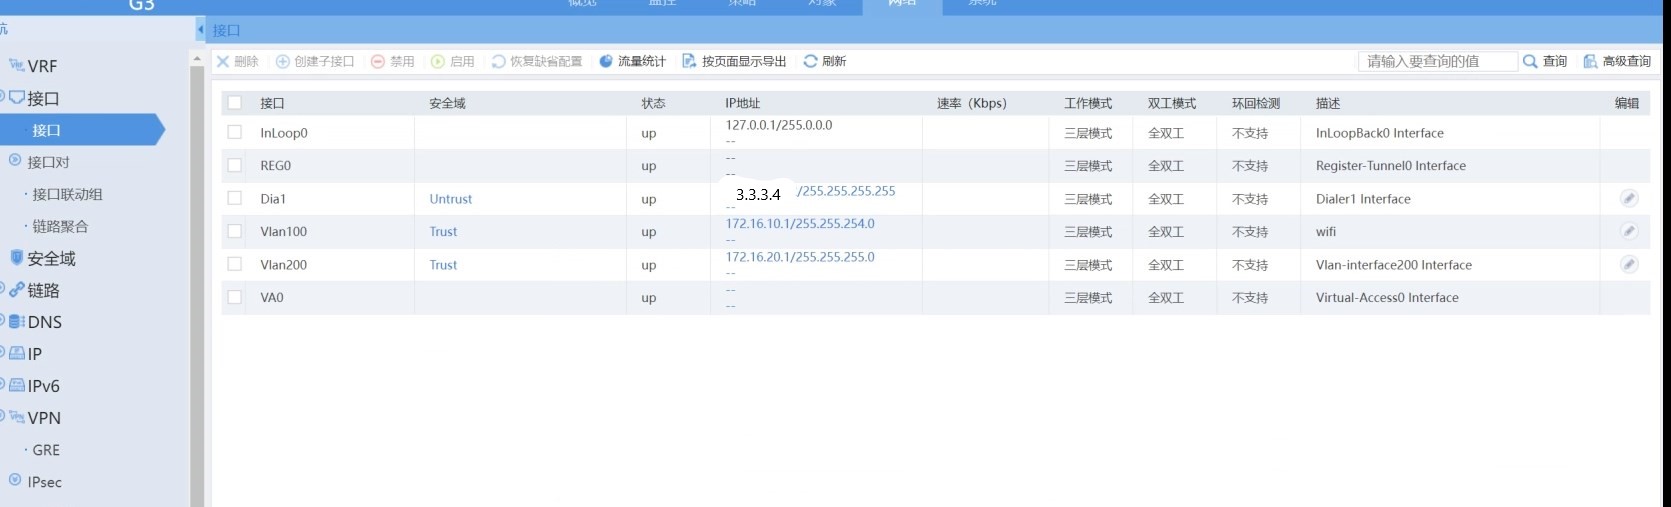Click the DNS icon in sidebar
Image resolution: width=1671 pixels, height=507 pixels.
pos(17,322)
